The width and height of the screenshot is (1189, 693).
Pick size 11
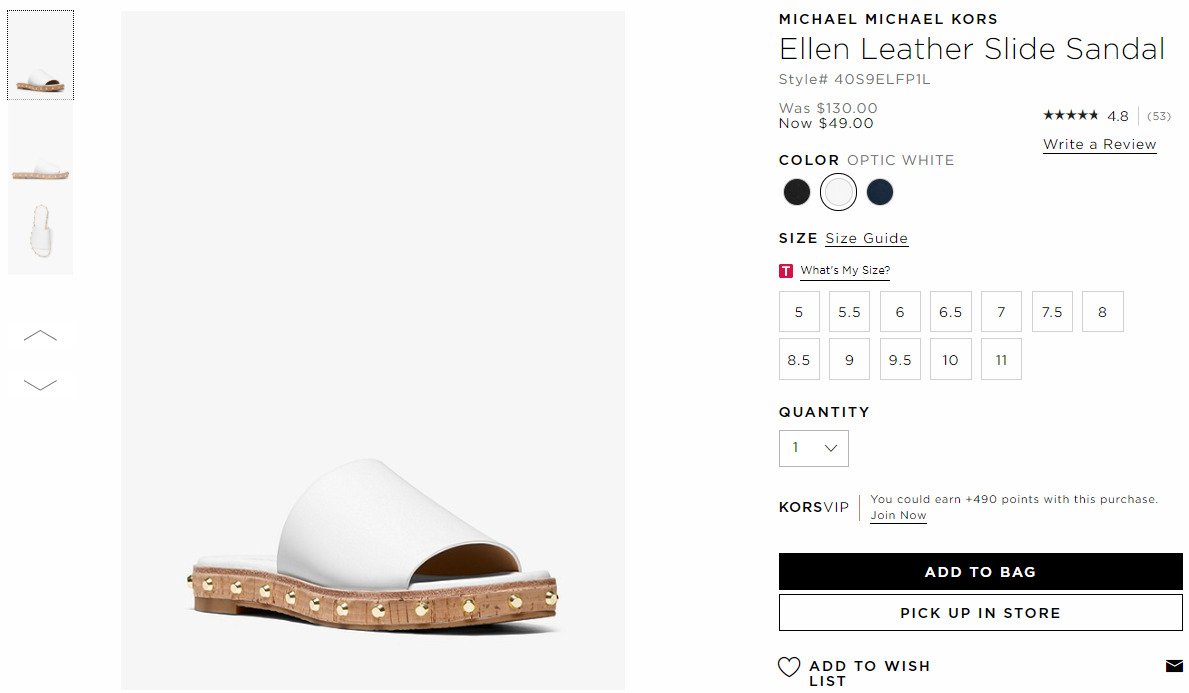[x=1001, y=359]
